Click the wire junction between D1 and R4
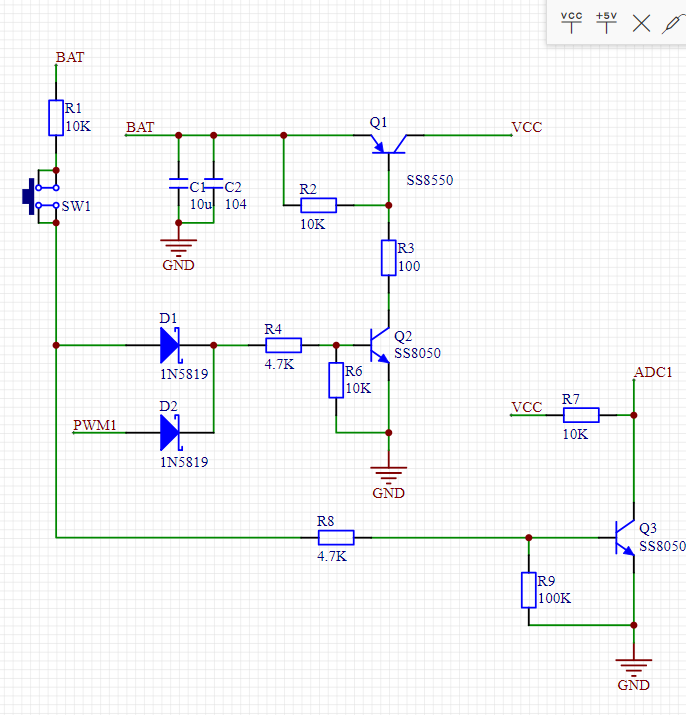Image resolution: width=686 pixels, height=715 pixels. pos(213,345)
